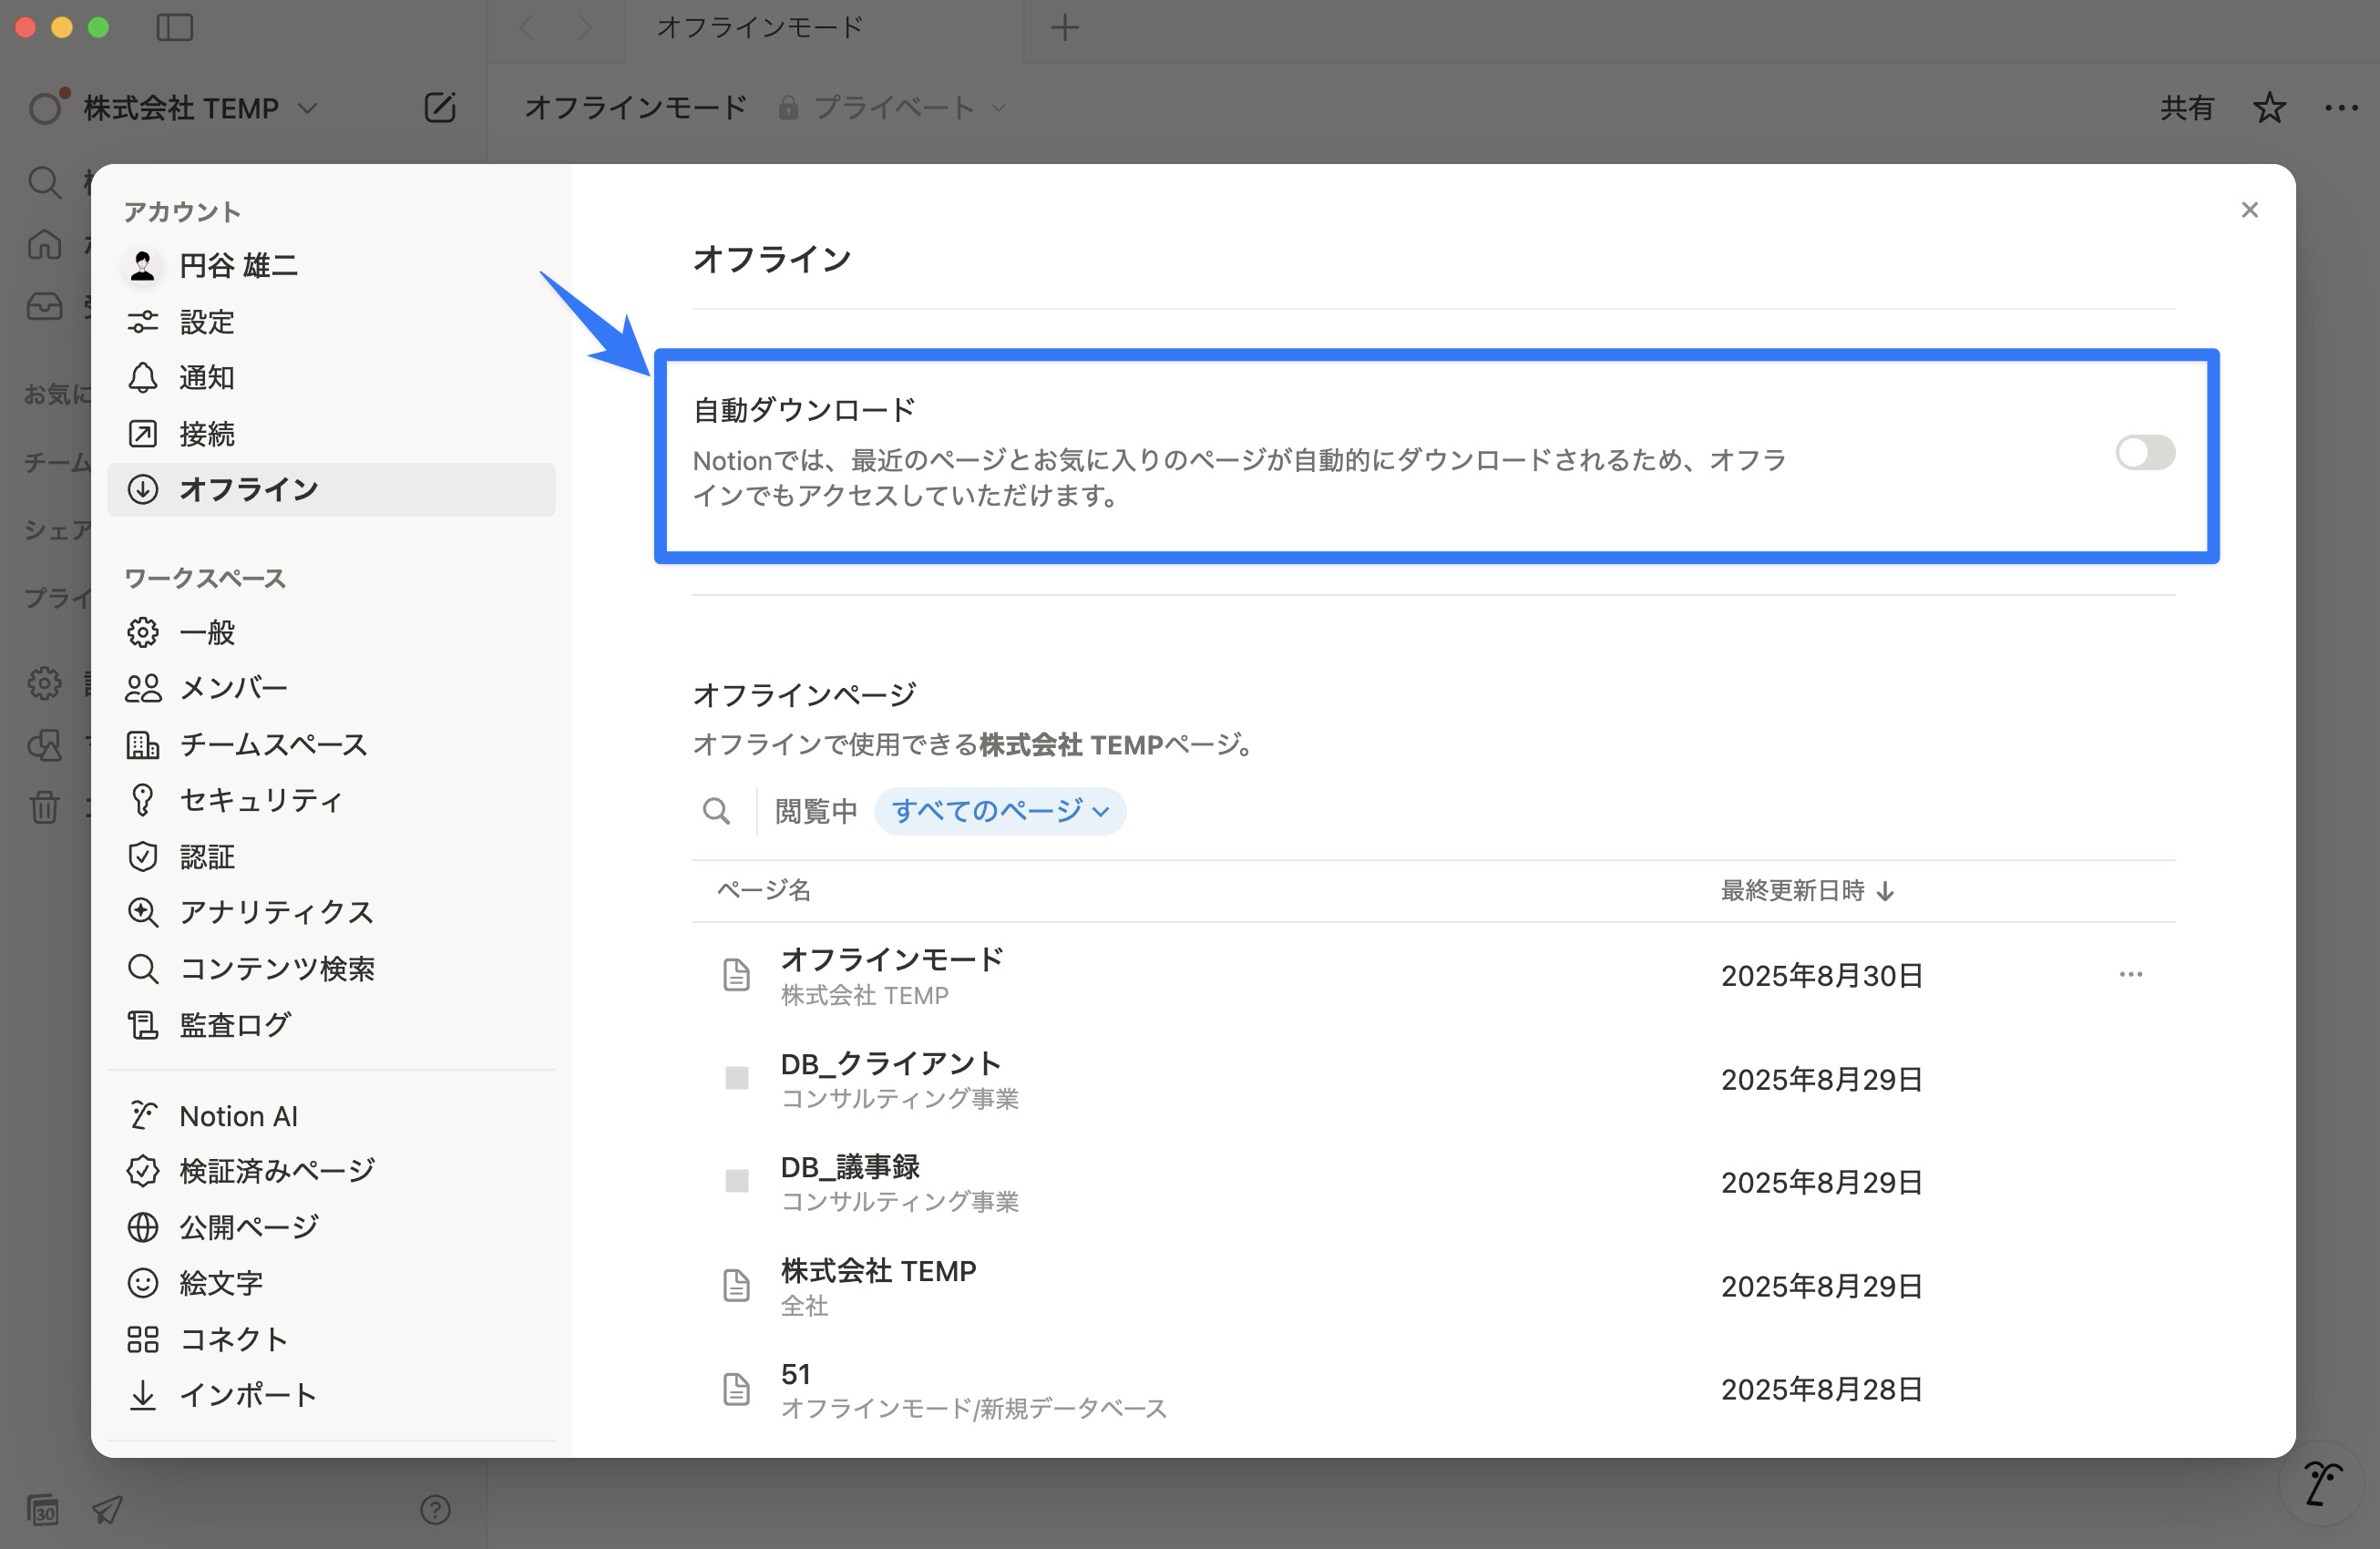Open the 円谷 雄二 account profile

point(331,265)
